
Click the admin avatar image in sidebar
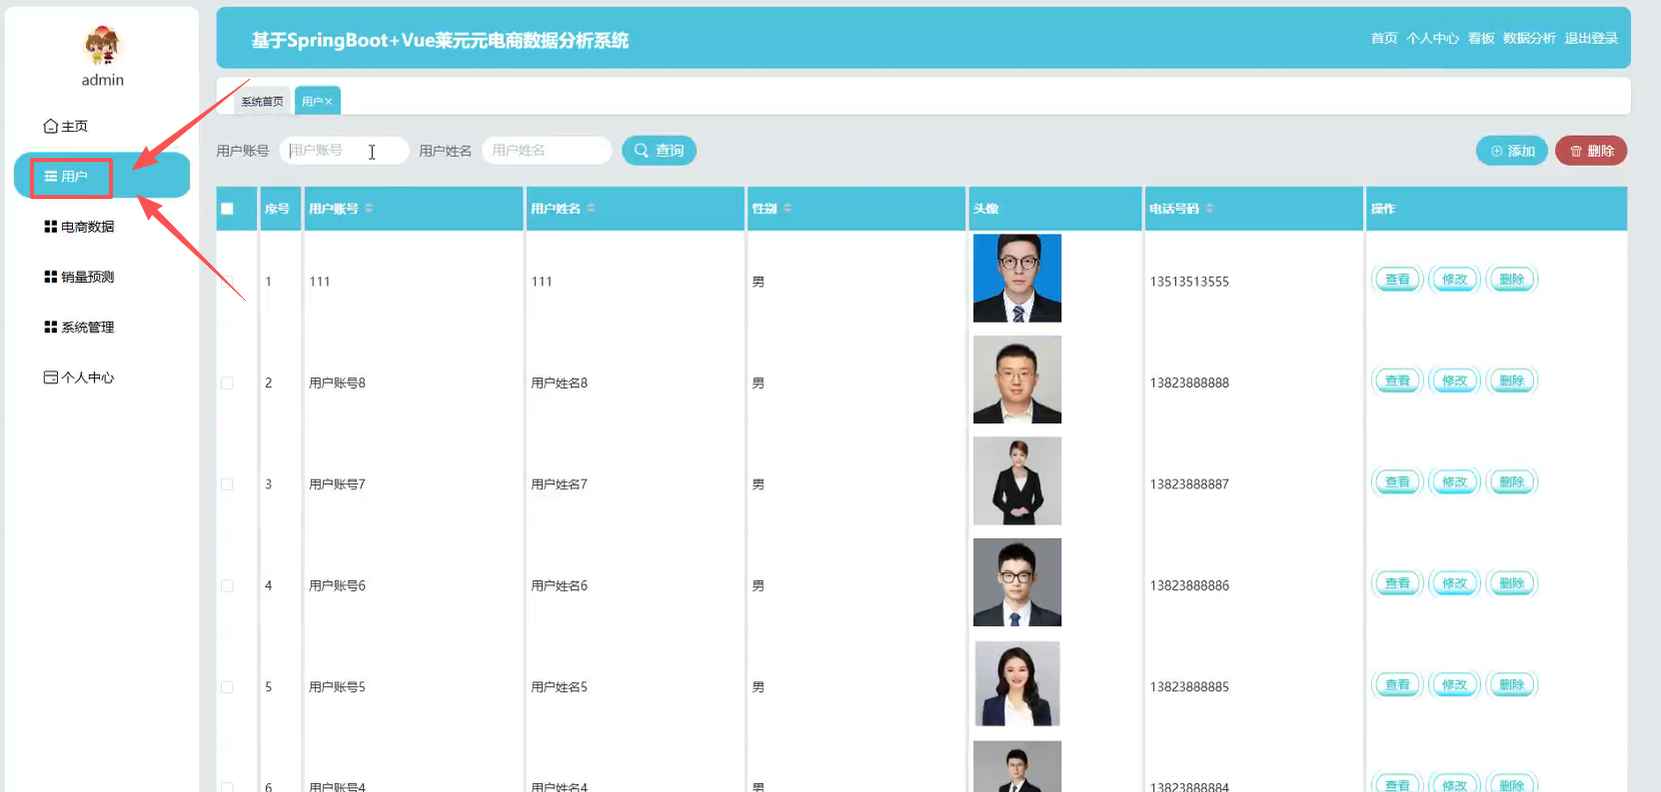click(102, 45)
